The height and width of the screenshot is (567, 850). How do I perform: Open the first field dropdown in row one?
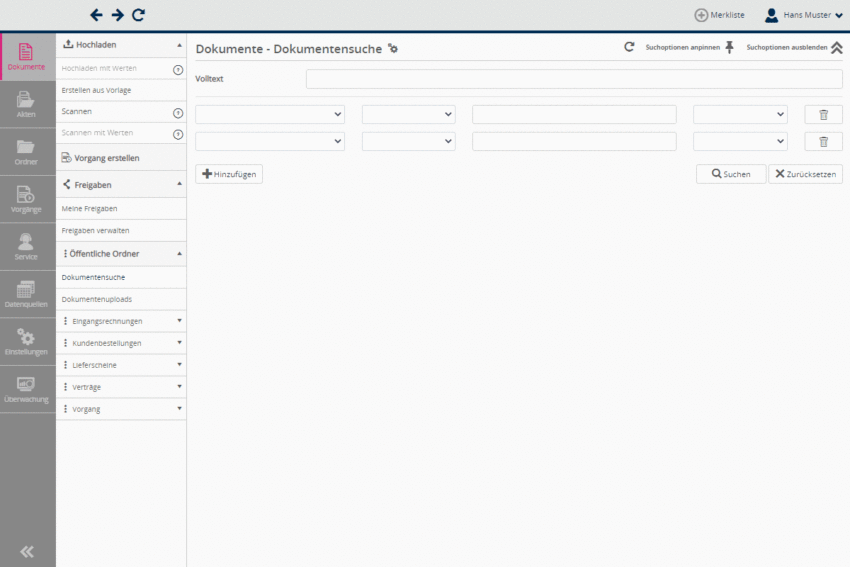coord(270,115)
